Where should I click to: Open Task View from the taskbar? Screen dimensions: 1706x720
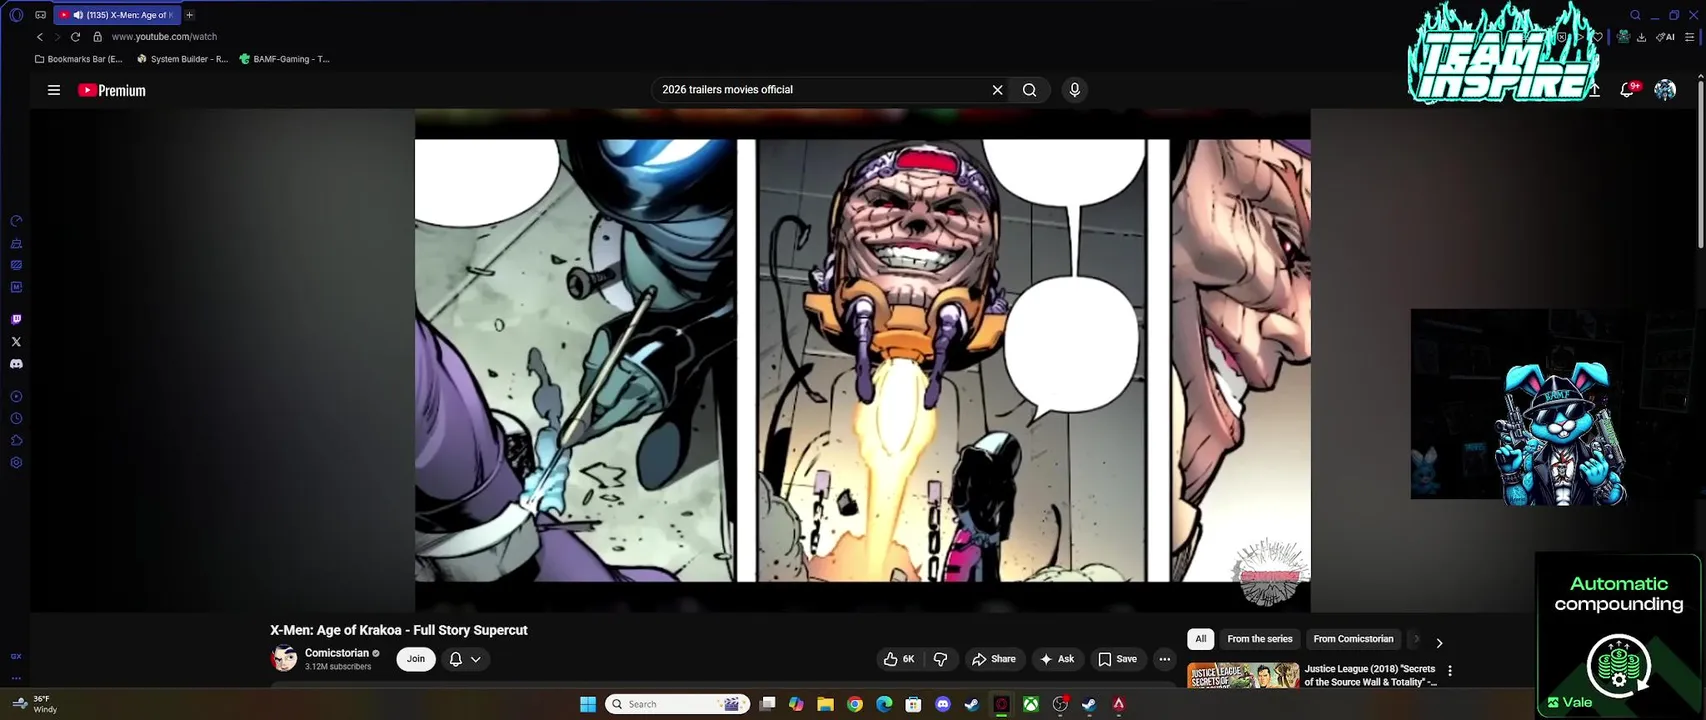tap(767, 704)
